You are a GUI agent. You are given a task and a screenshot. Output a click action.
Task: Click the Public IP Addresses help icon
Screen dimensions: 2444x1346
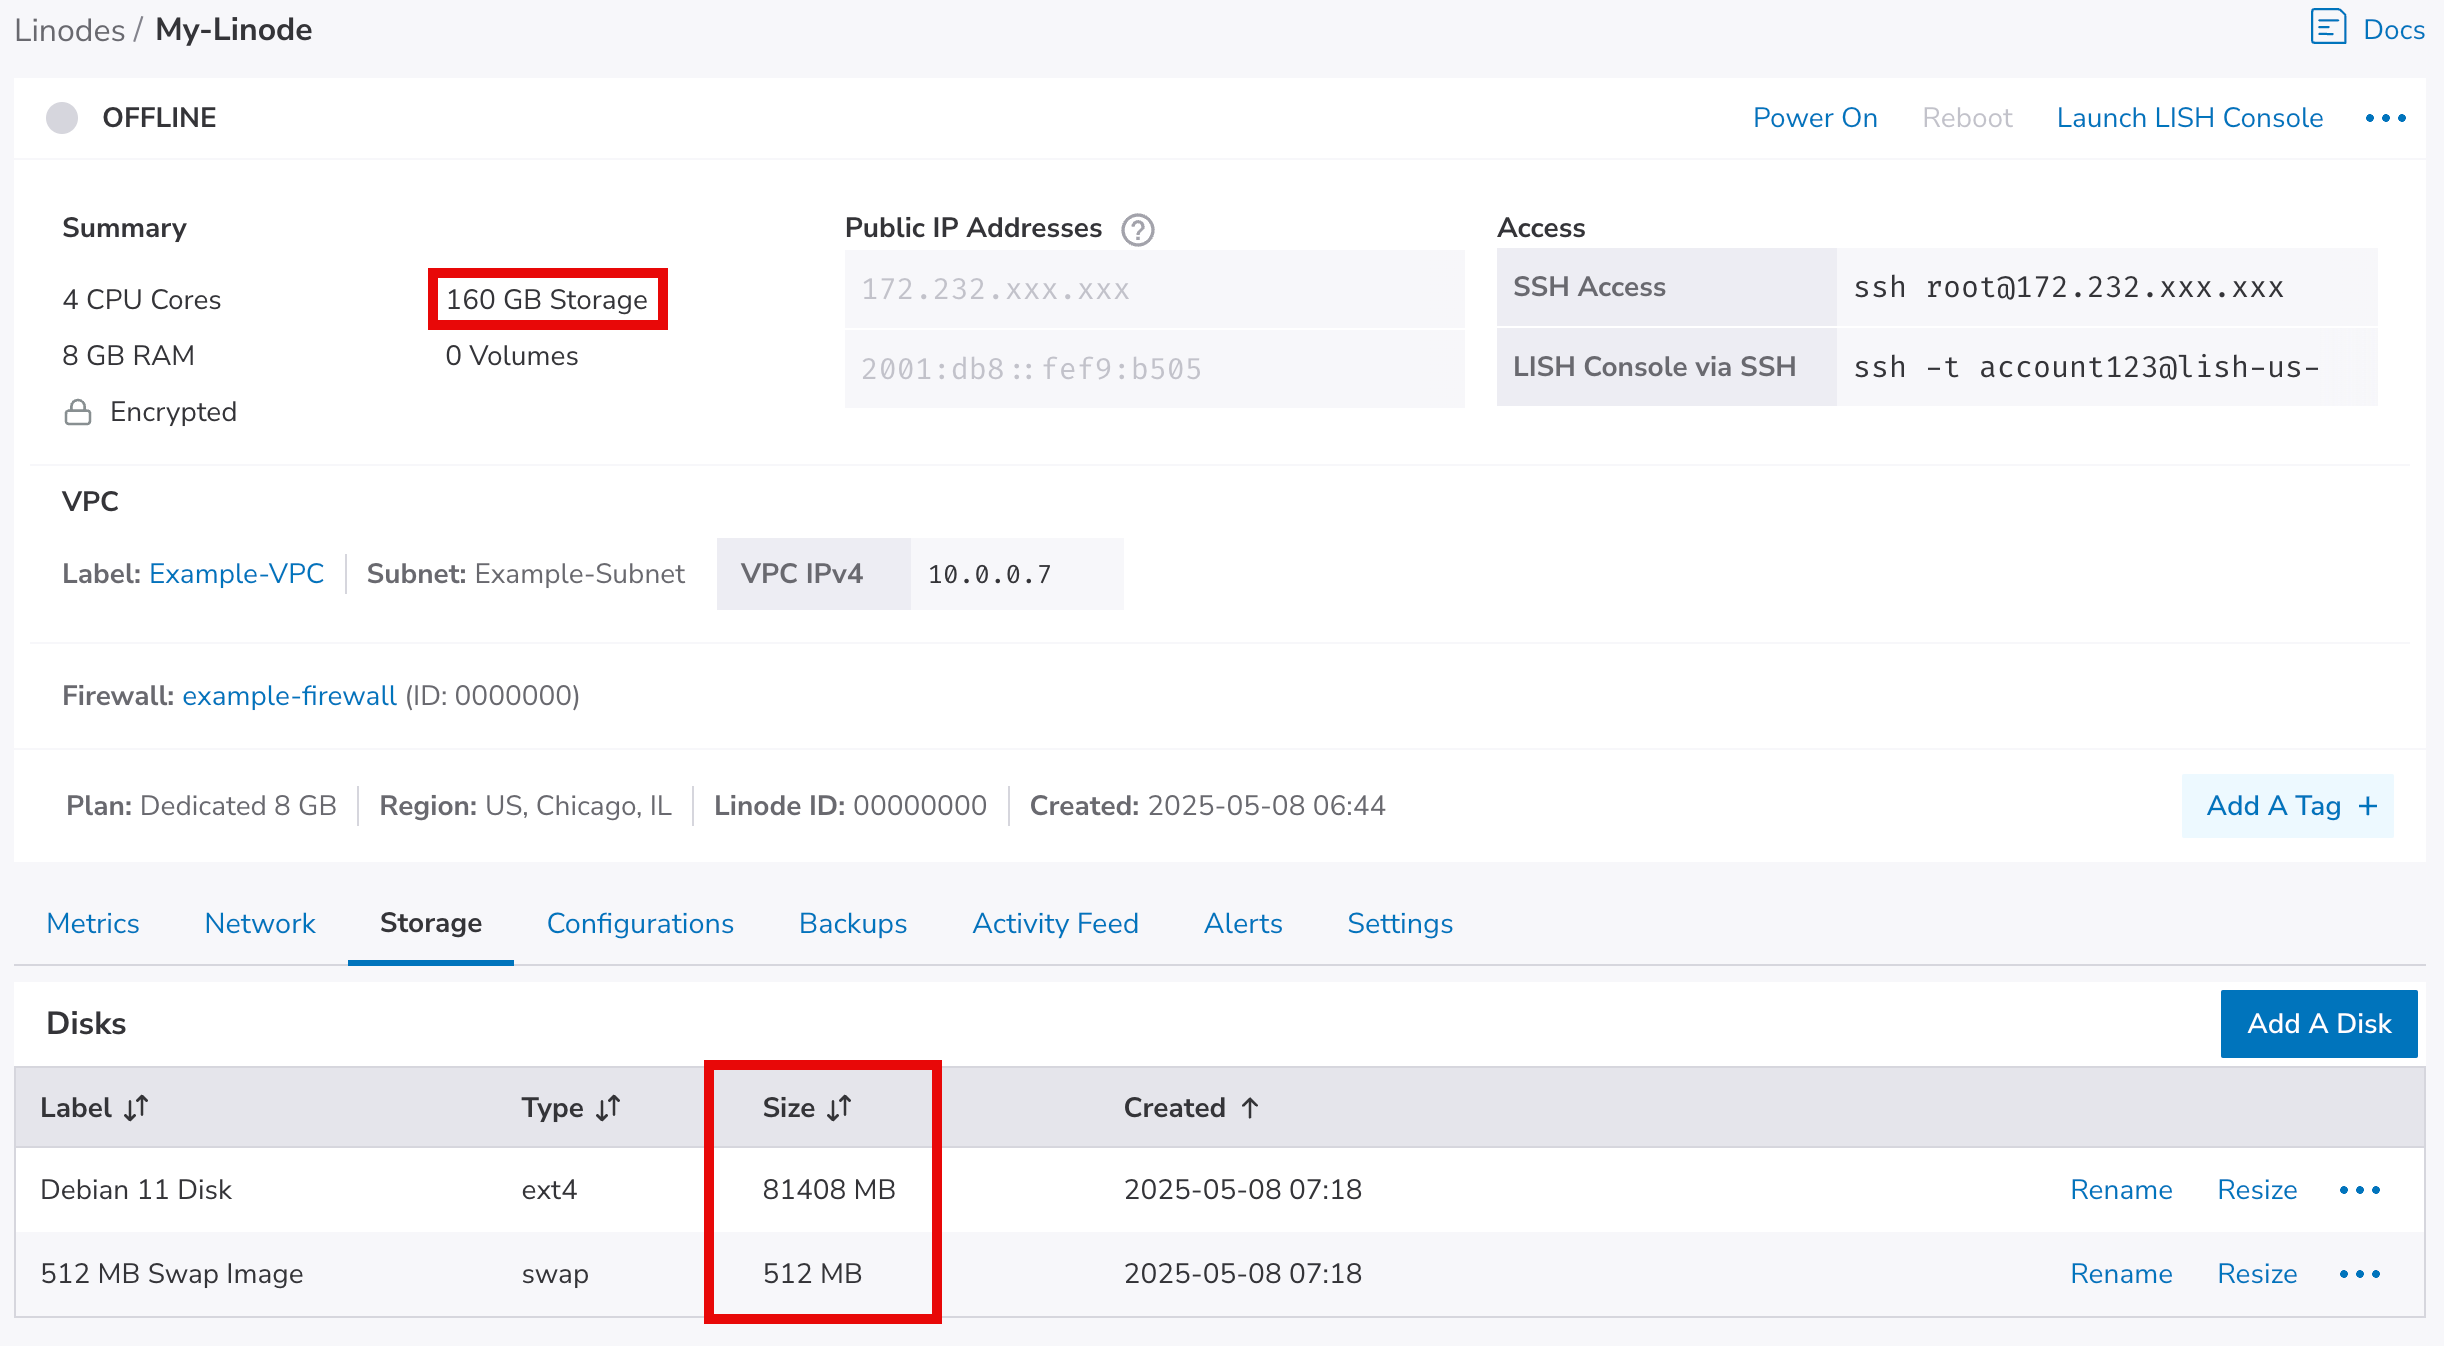(1137, 230)
